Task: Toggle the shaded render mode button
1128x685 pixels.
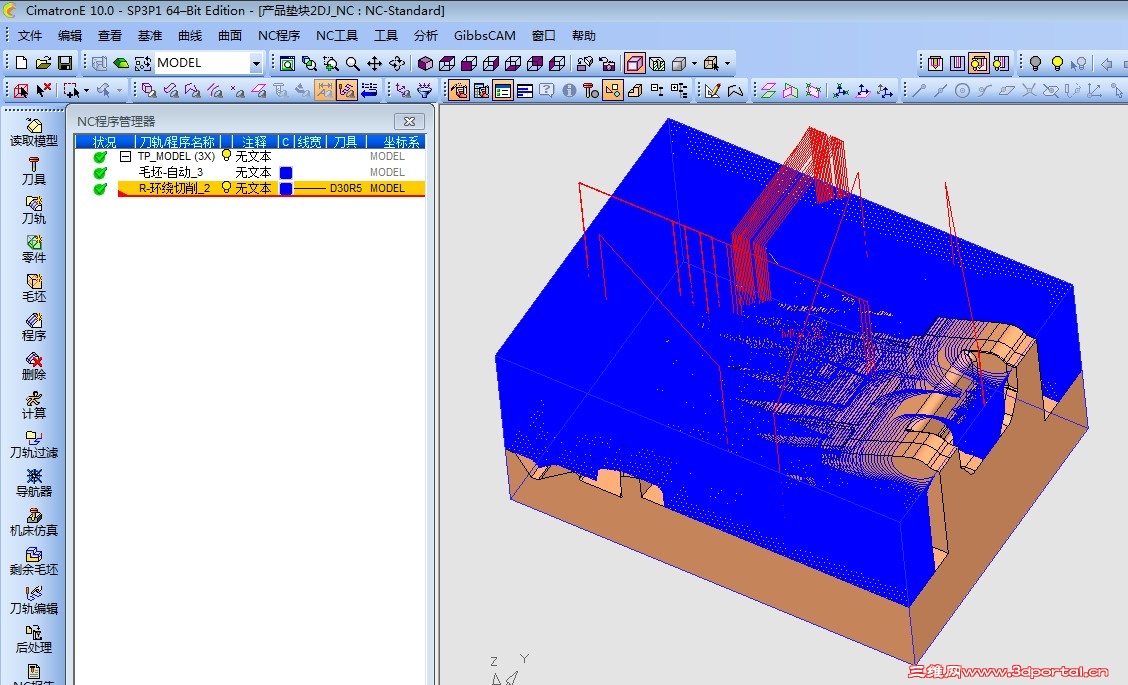Action: click(634, 63)
